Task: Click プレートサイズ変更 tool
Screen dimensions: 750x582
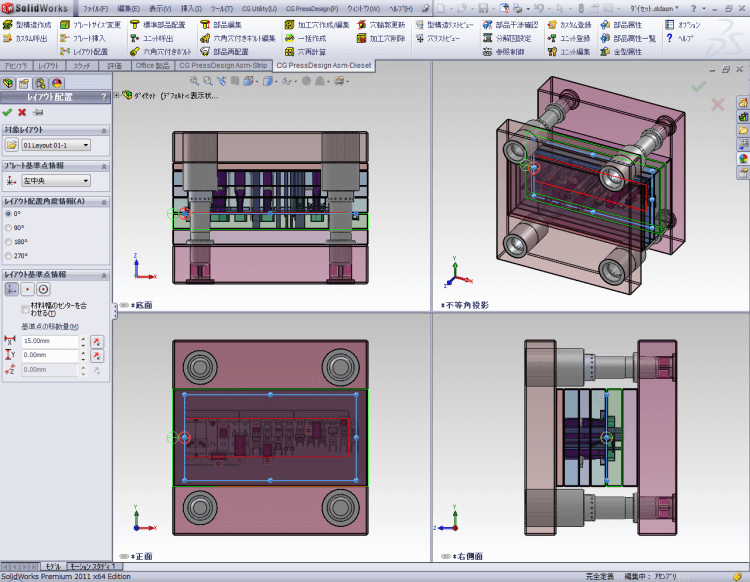Action: (x=91, y=25)
